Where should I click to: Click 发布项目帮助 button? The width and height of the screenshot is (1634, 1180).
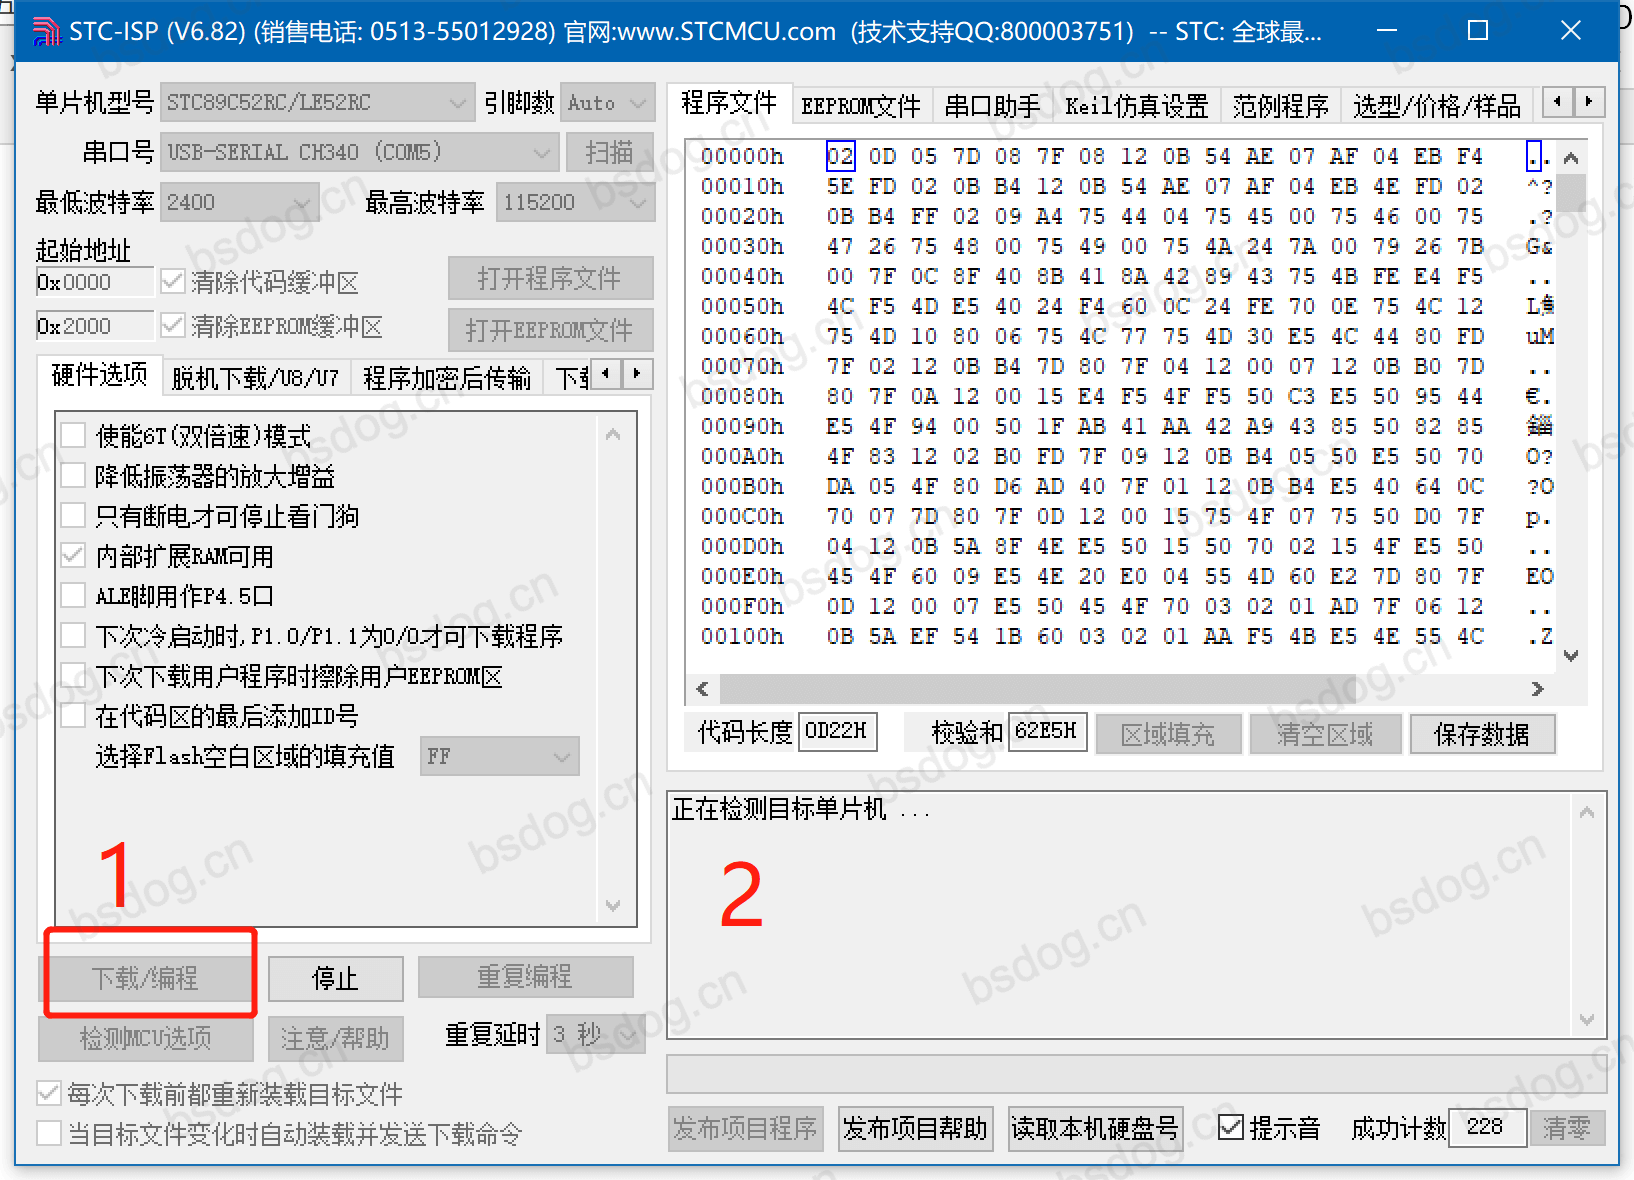[x=916, y=1128]
